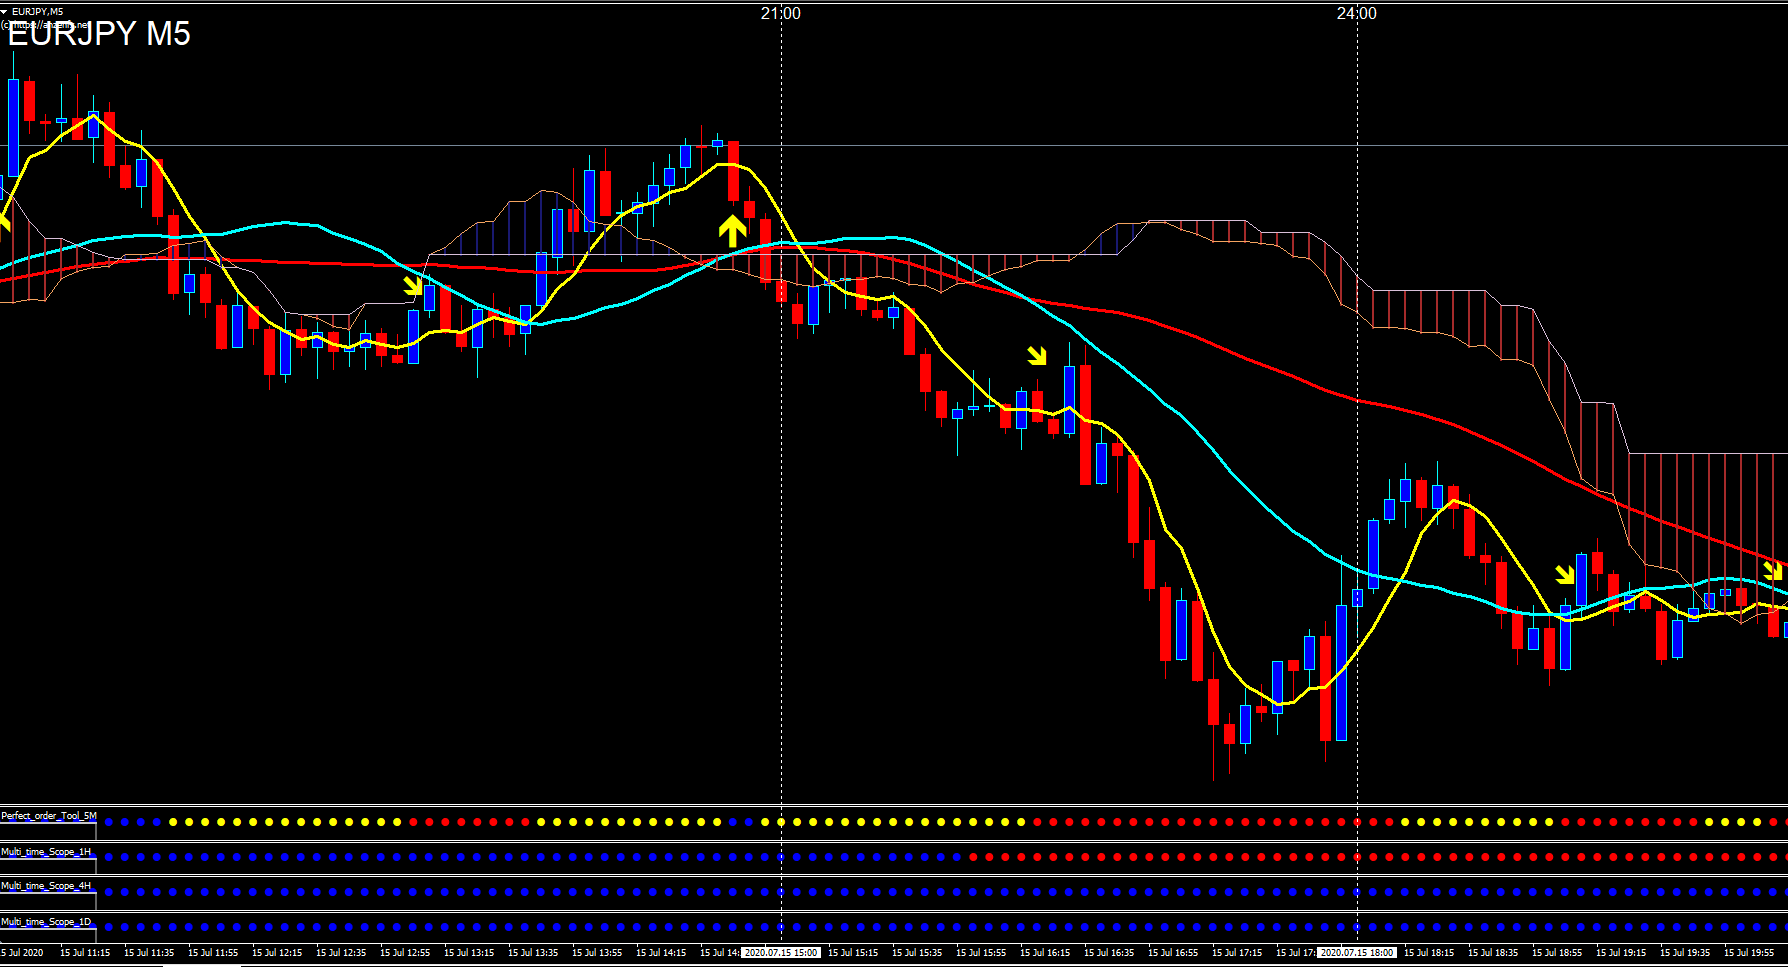
Task: Click the 15 Jul 11:55 time label
Action: (x=213, y=953)
